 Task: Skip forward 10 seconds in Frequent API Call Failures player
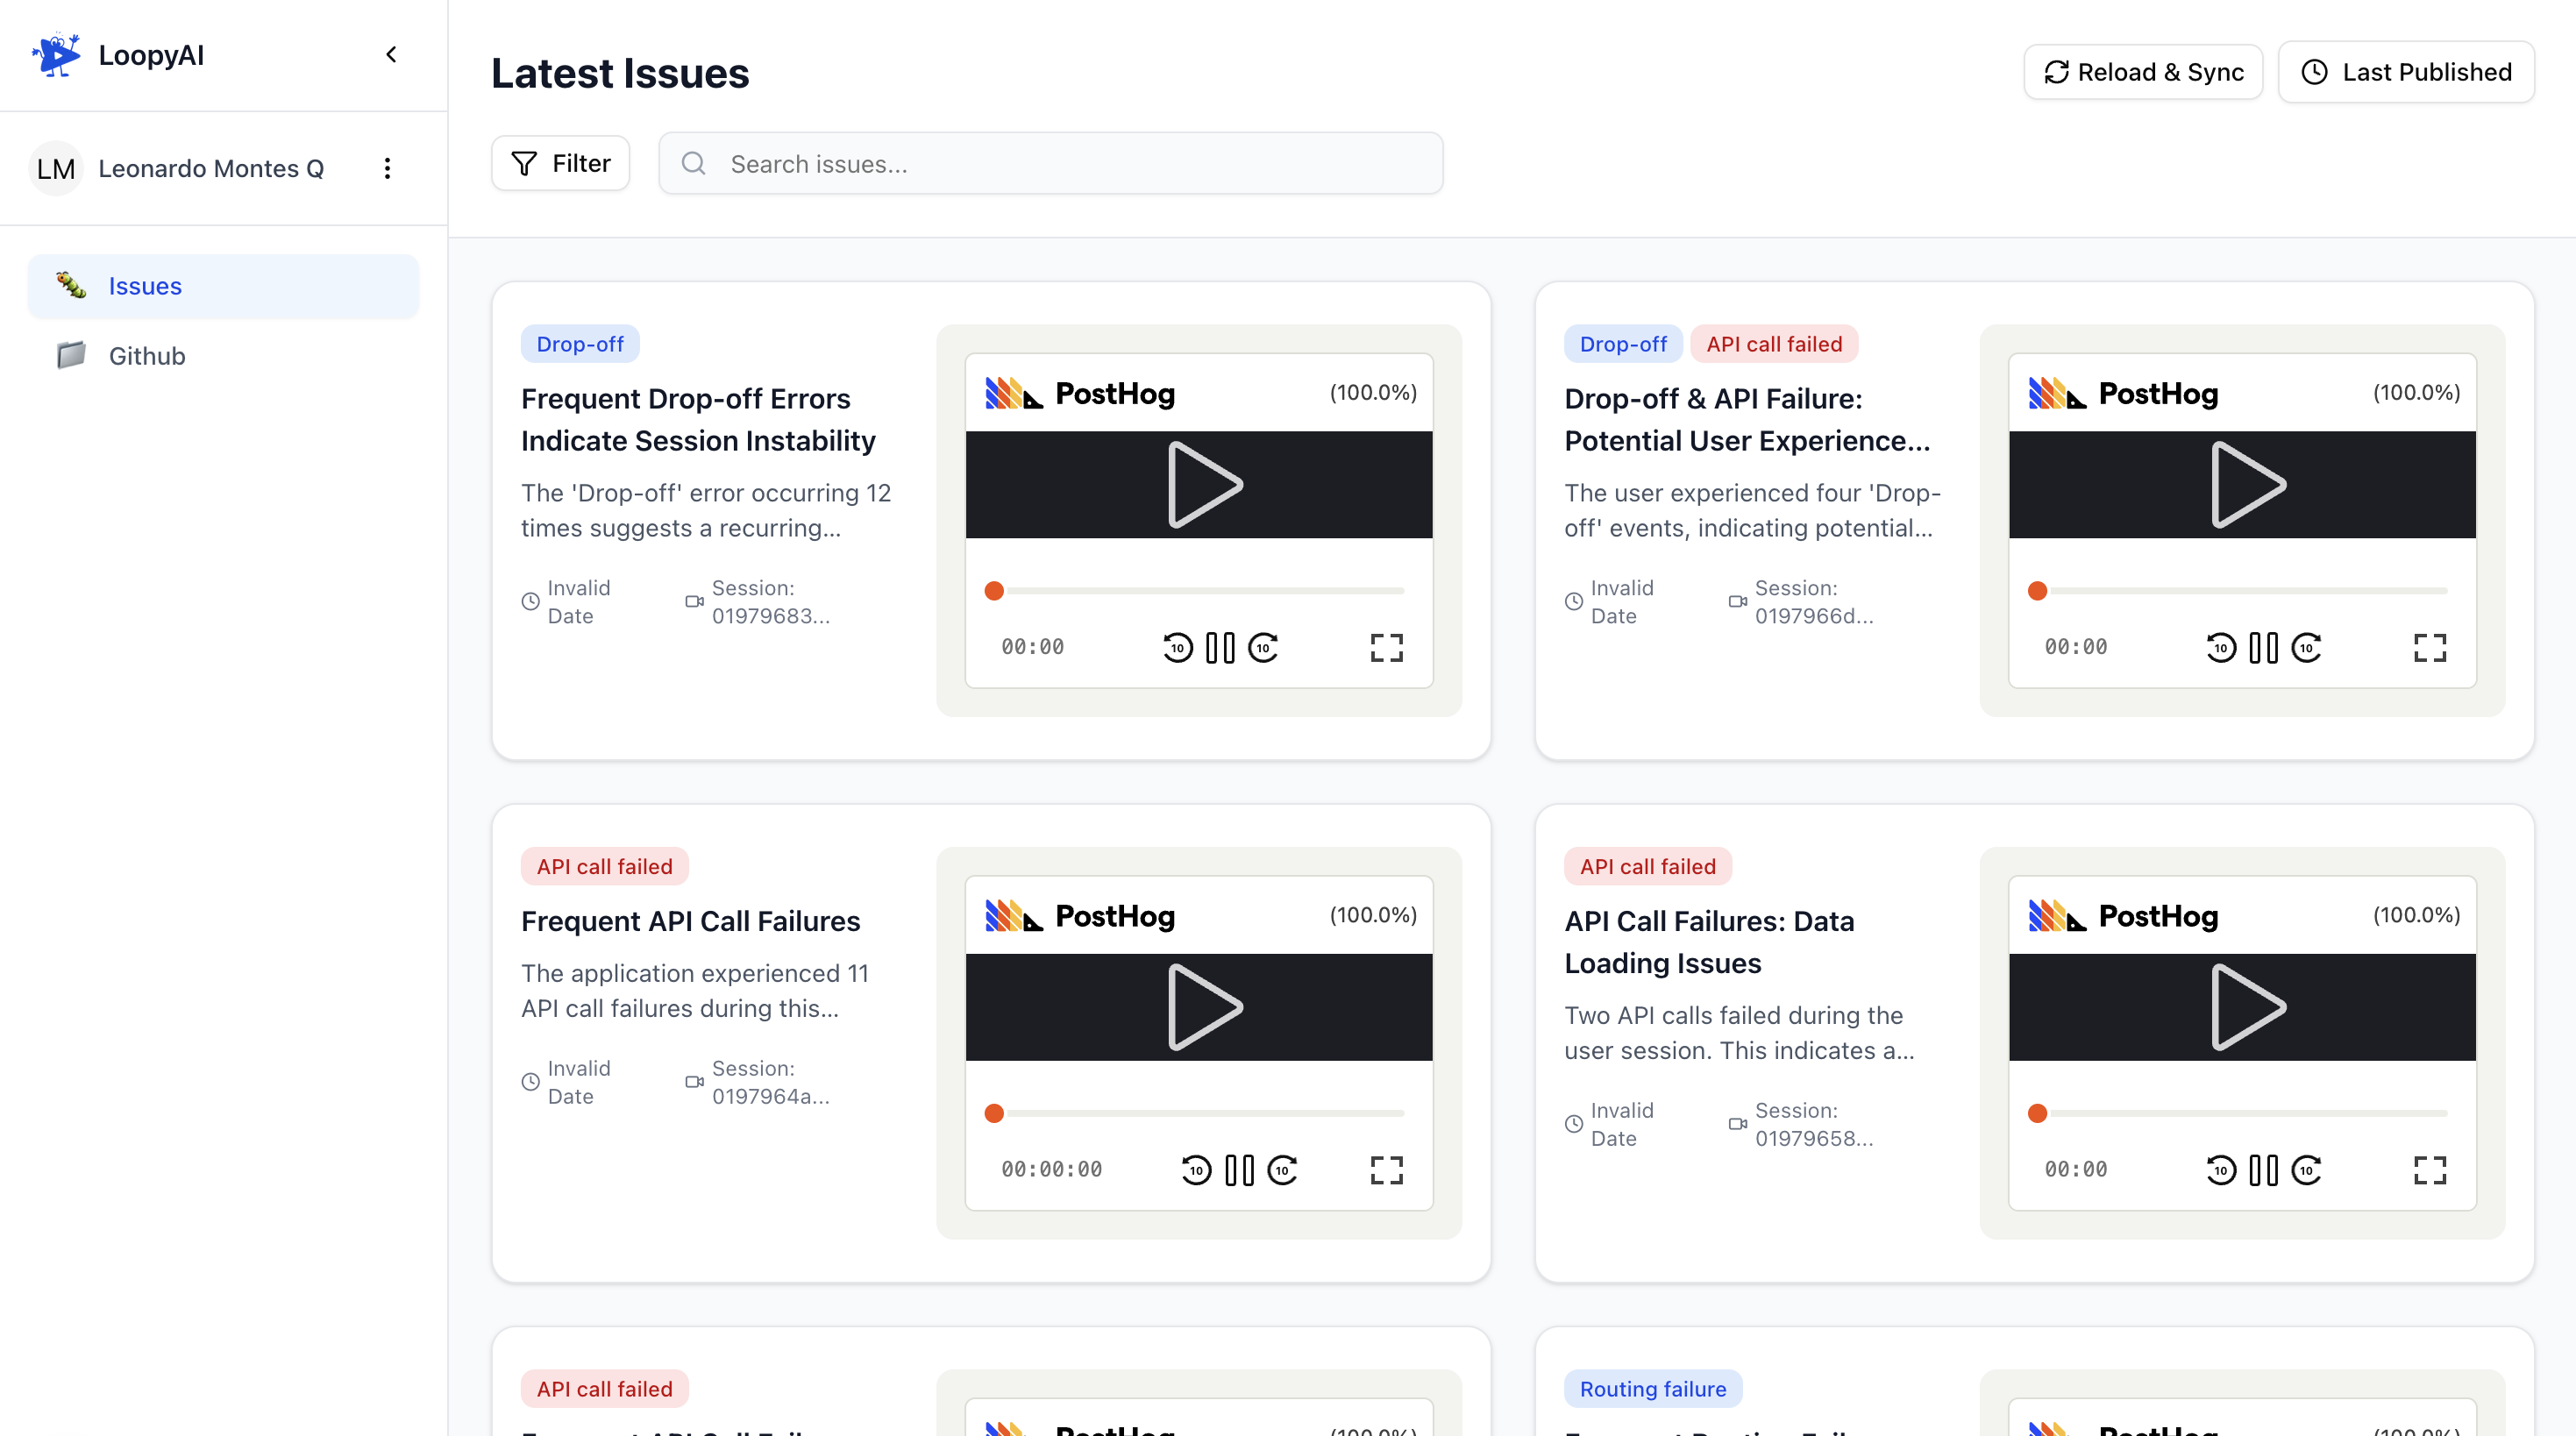click(1282, 1170)
